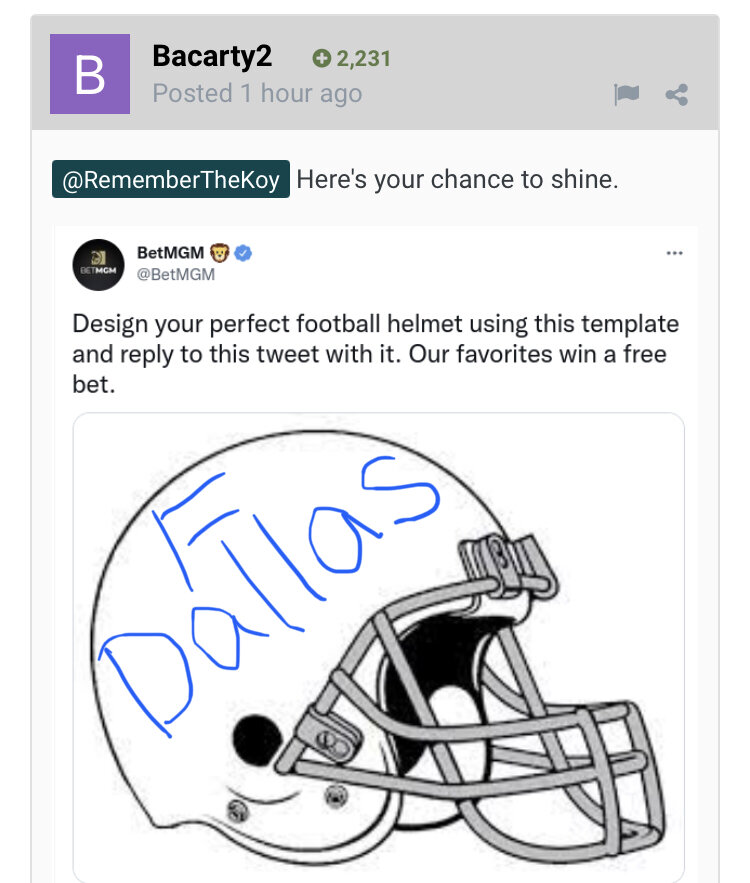750x883 pixels.
Task: Click the BetMGM round profile picture
Action: click(x=98, y=265)
